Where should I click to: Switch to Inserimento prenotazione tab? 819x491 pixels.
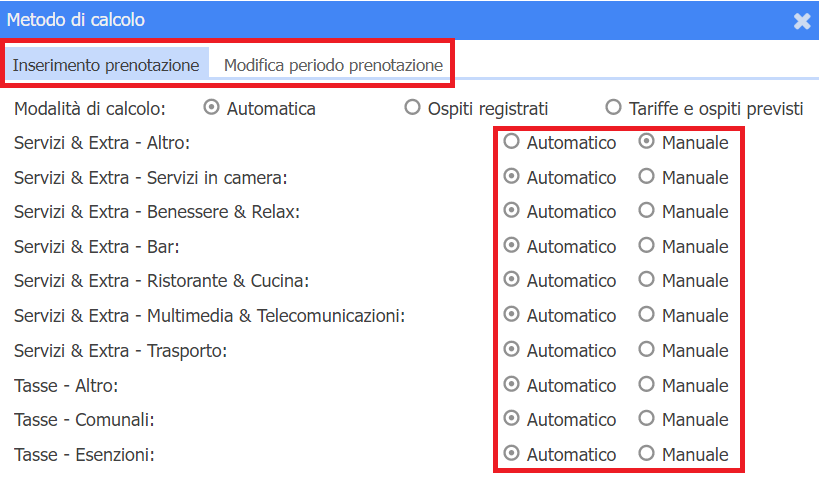(105, 66)
